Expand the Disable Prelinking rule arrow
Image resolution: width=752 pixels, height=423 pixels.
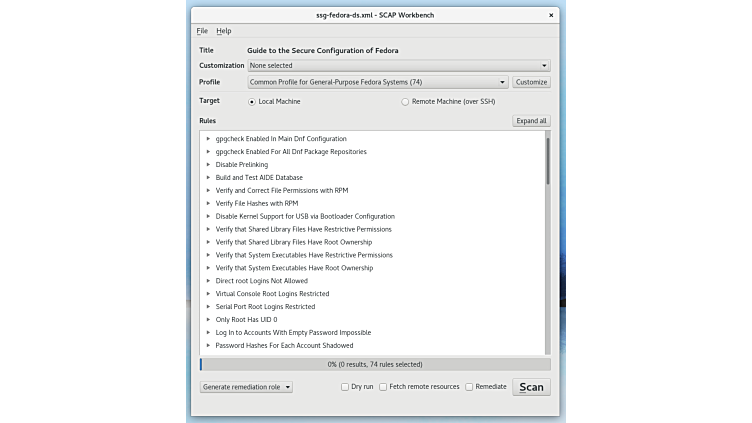[x=208, y=165]
